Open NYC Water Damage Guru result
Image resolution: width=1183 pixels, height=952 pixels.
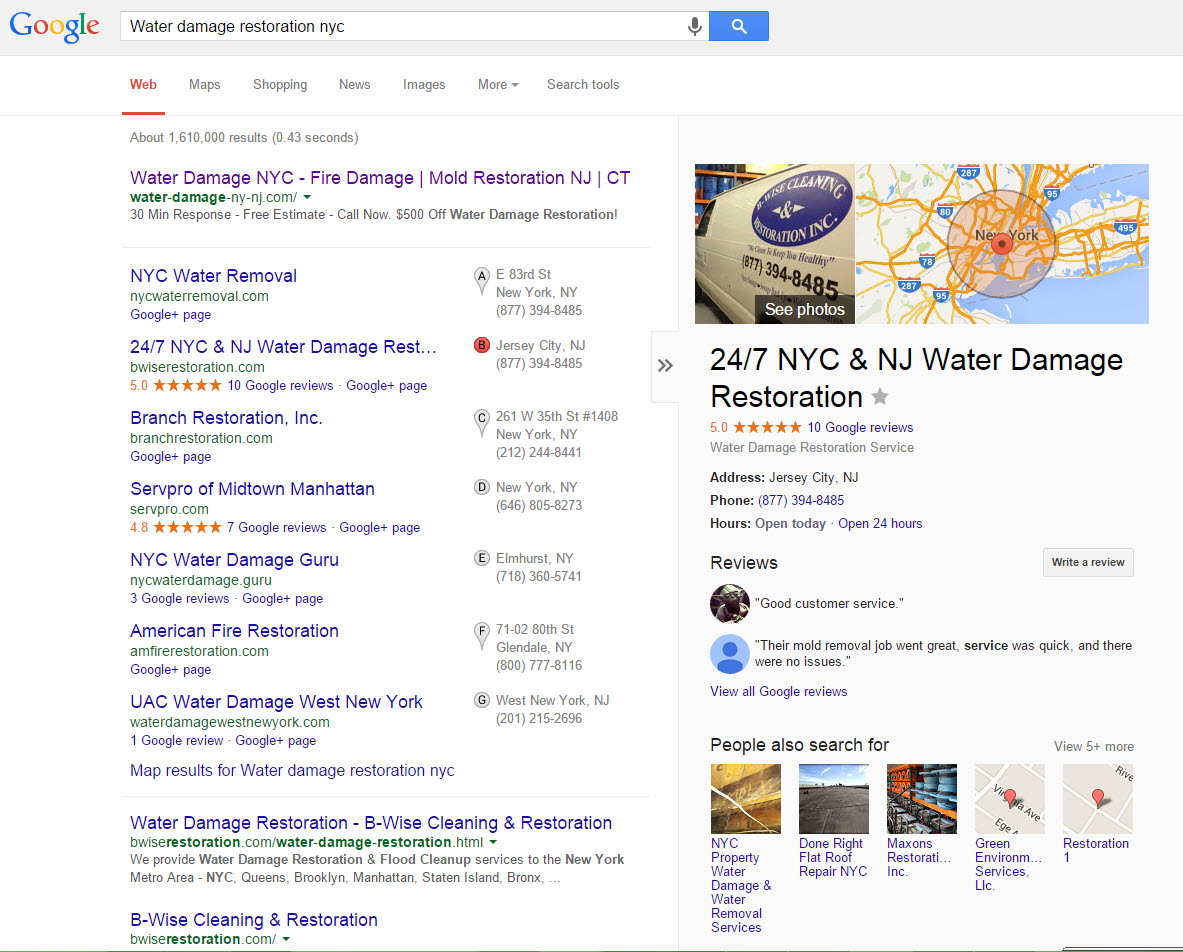coord(235,560)
